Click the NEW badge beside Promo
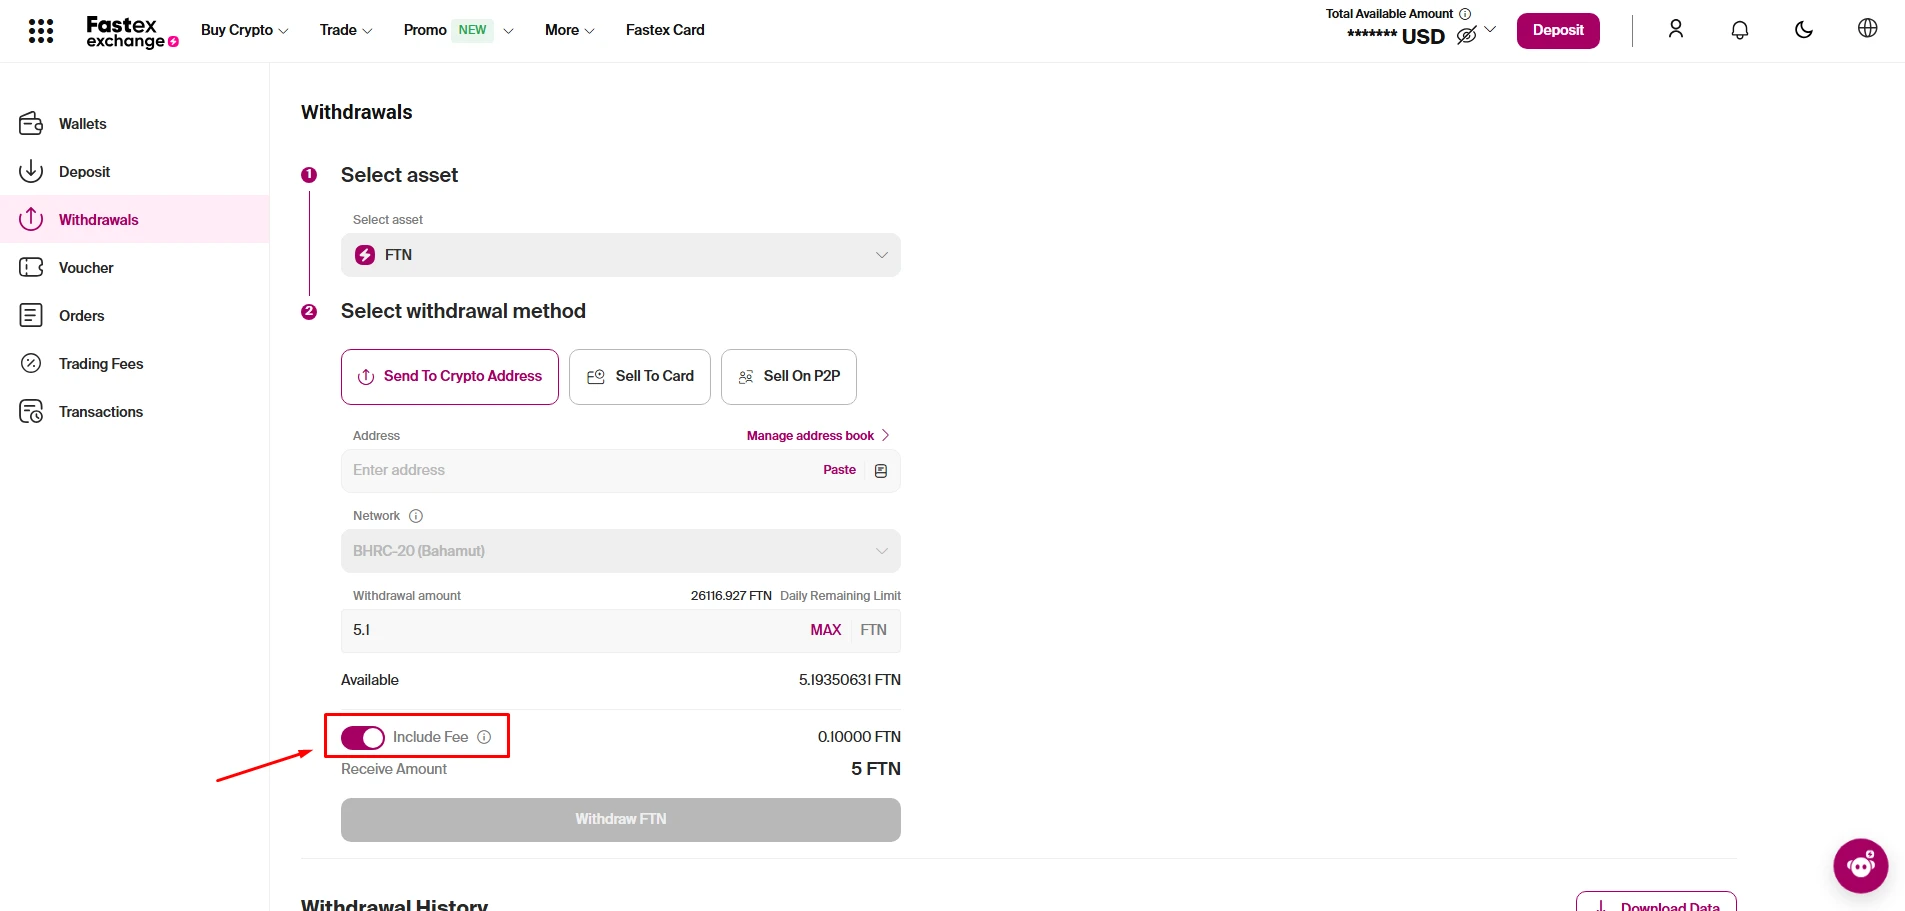The width and height of the screenshot is (1905, 911). [x=473, y=30]
